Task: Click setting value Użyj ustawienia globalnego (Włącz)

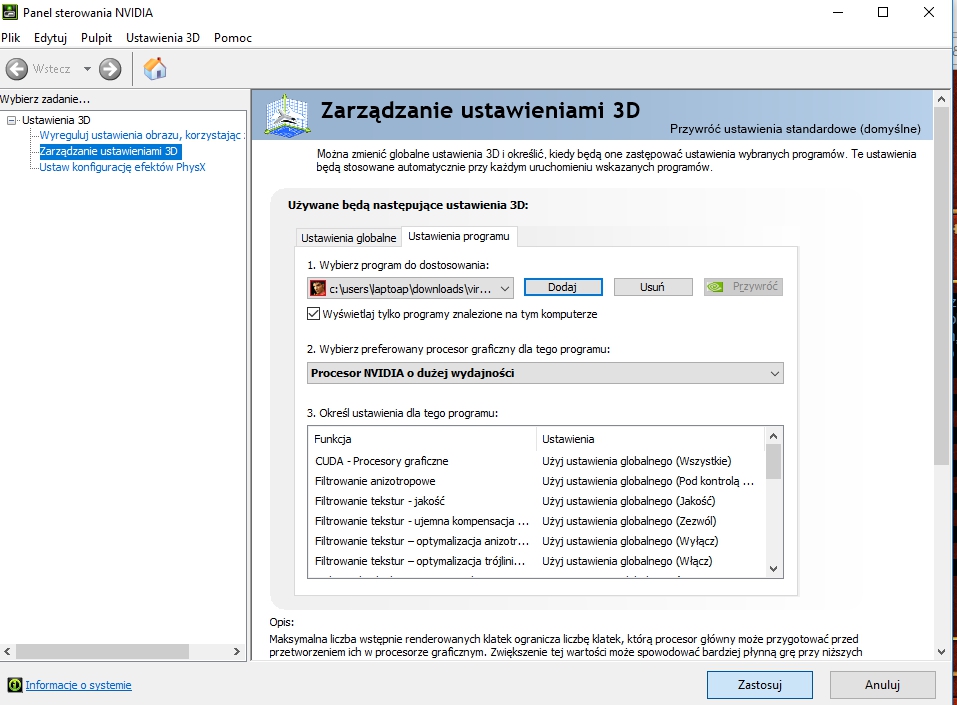Action: pos(627,561)
